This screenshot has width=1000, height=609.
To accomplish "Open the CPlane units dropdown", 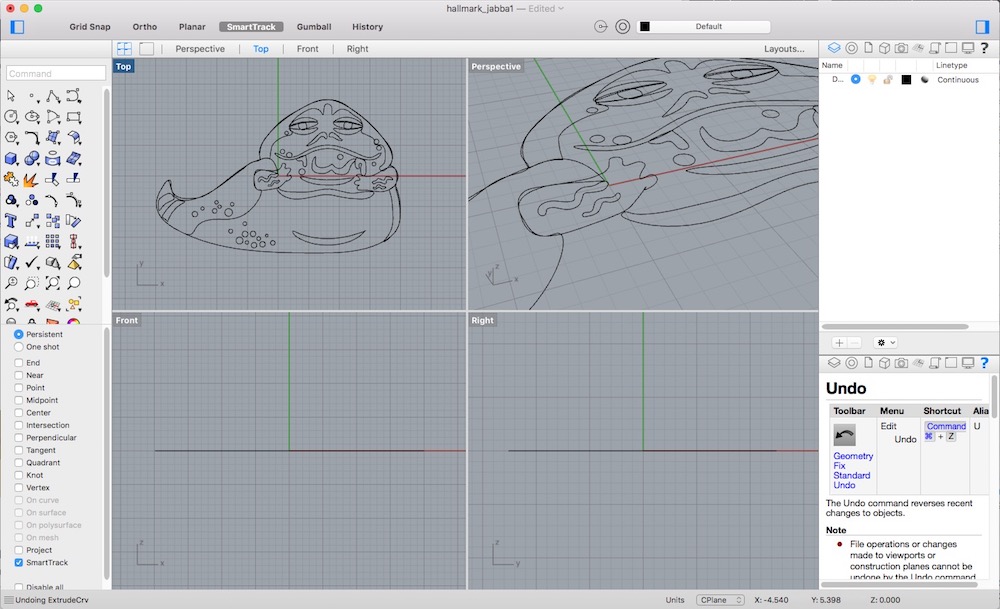I will (x=720, y=600).
